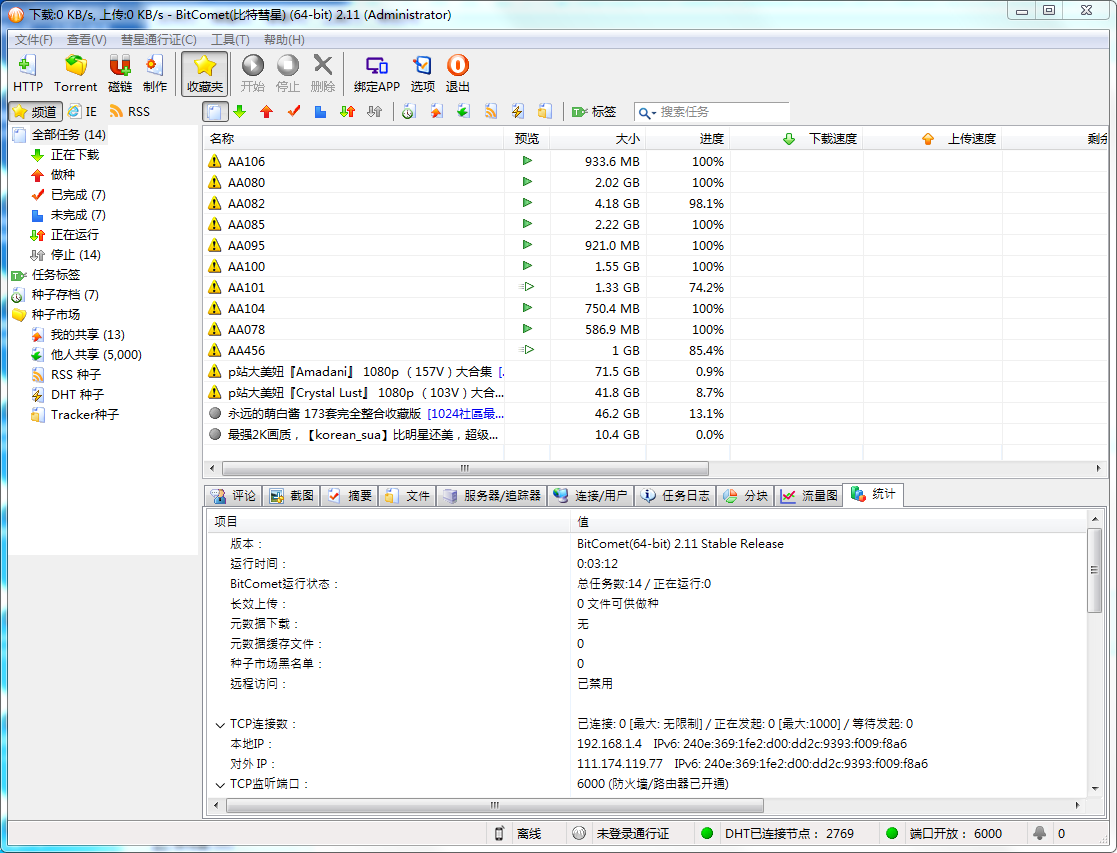Switch to the 服务器/追踪器 tab

[492, 495]
